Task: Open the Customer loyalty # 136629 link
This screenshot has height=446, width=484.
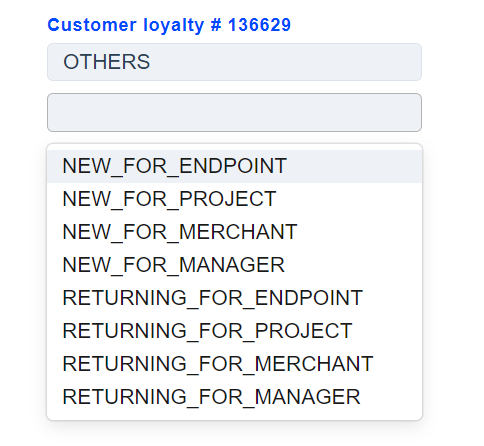Action: [x=169, y=25]
